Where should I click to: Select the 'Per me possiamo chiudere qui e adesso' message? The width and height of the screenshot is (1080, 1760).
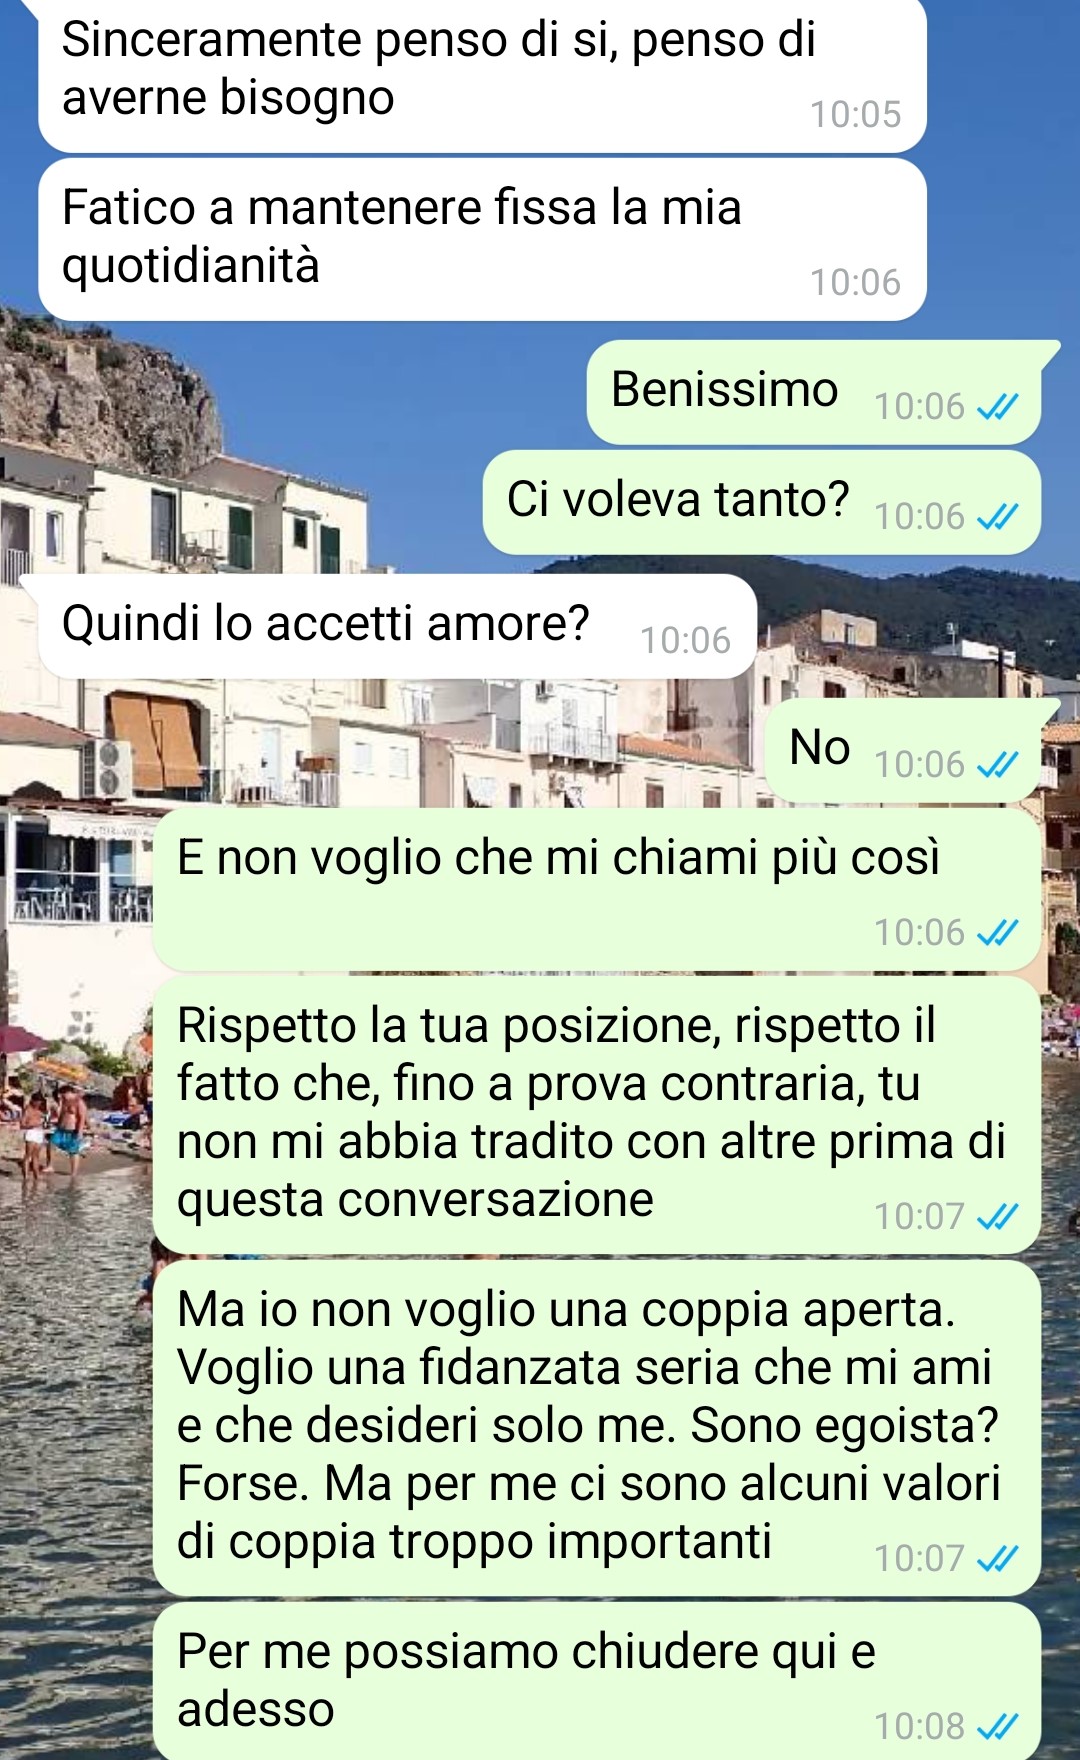coord(597,1680)
